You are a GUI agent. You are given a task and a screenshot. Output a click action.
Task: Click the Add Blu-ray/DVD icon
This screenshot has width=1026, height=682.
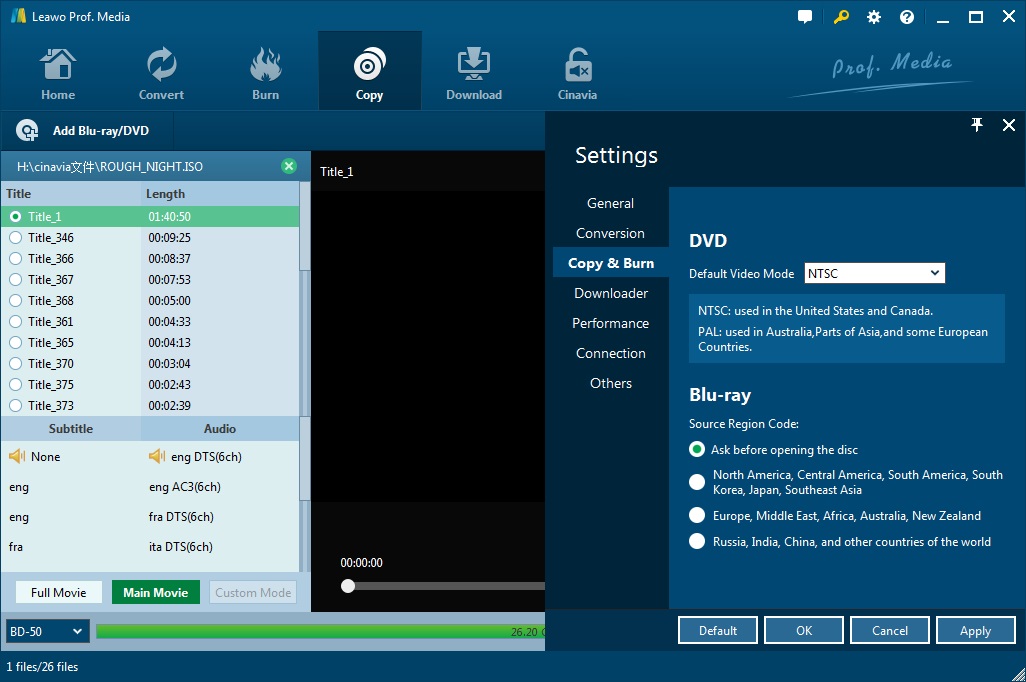click(26, 130)
